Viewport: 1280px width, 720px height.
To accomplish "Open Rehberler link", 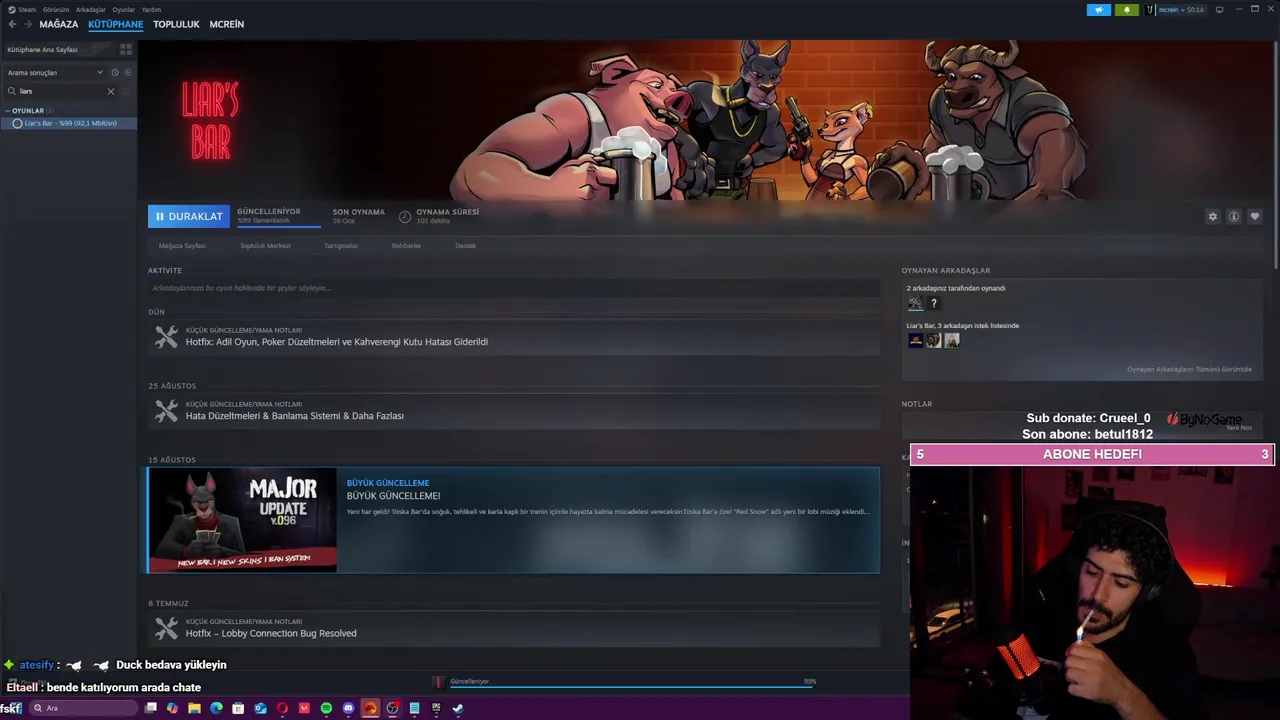I will [x=406, y=245].
